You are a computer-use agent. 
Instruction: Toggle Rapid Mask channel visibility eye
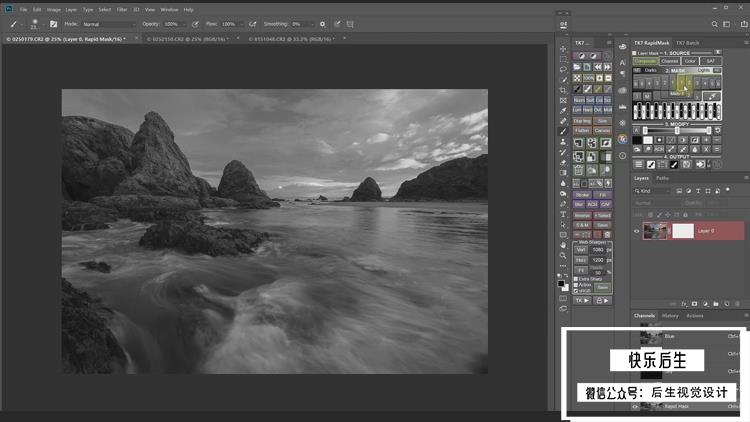(x=635, y=407)
